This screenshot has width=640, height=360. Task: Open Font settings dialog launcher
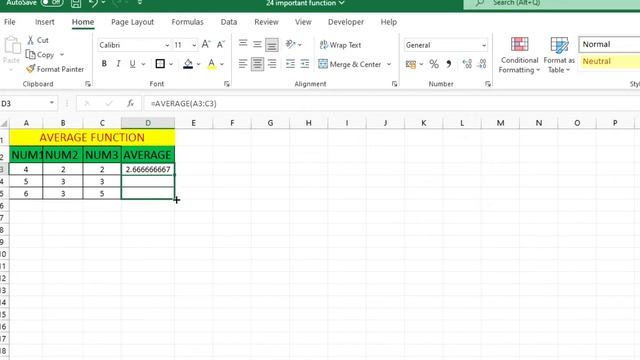(227, 84)
